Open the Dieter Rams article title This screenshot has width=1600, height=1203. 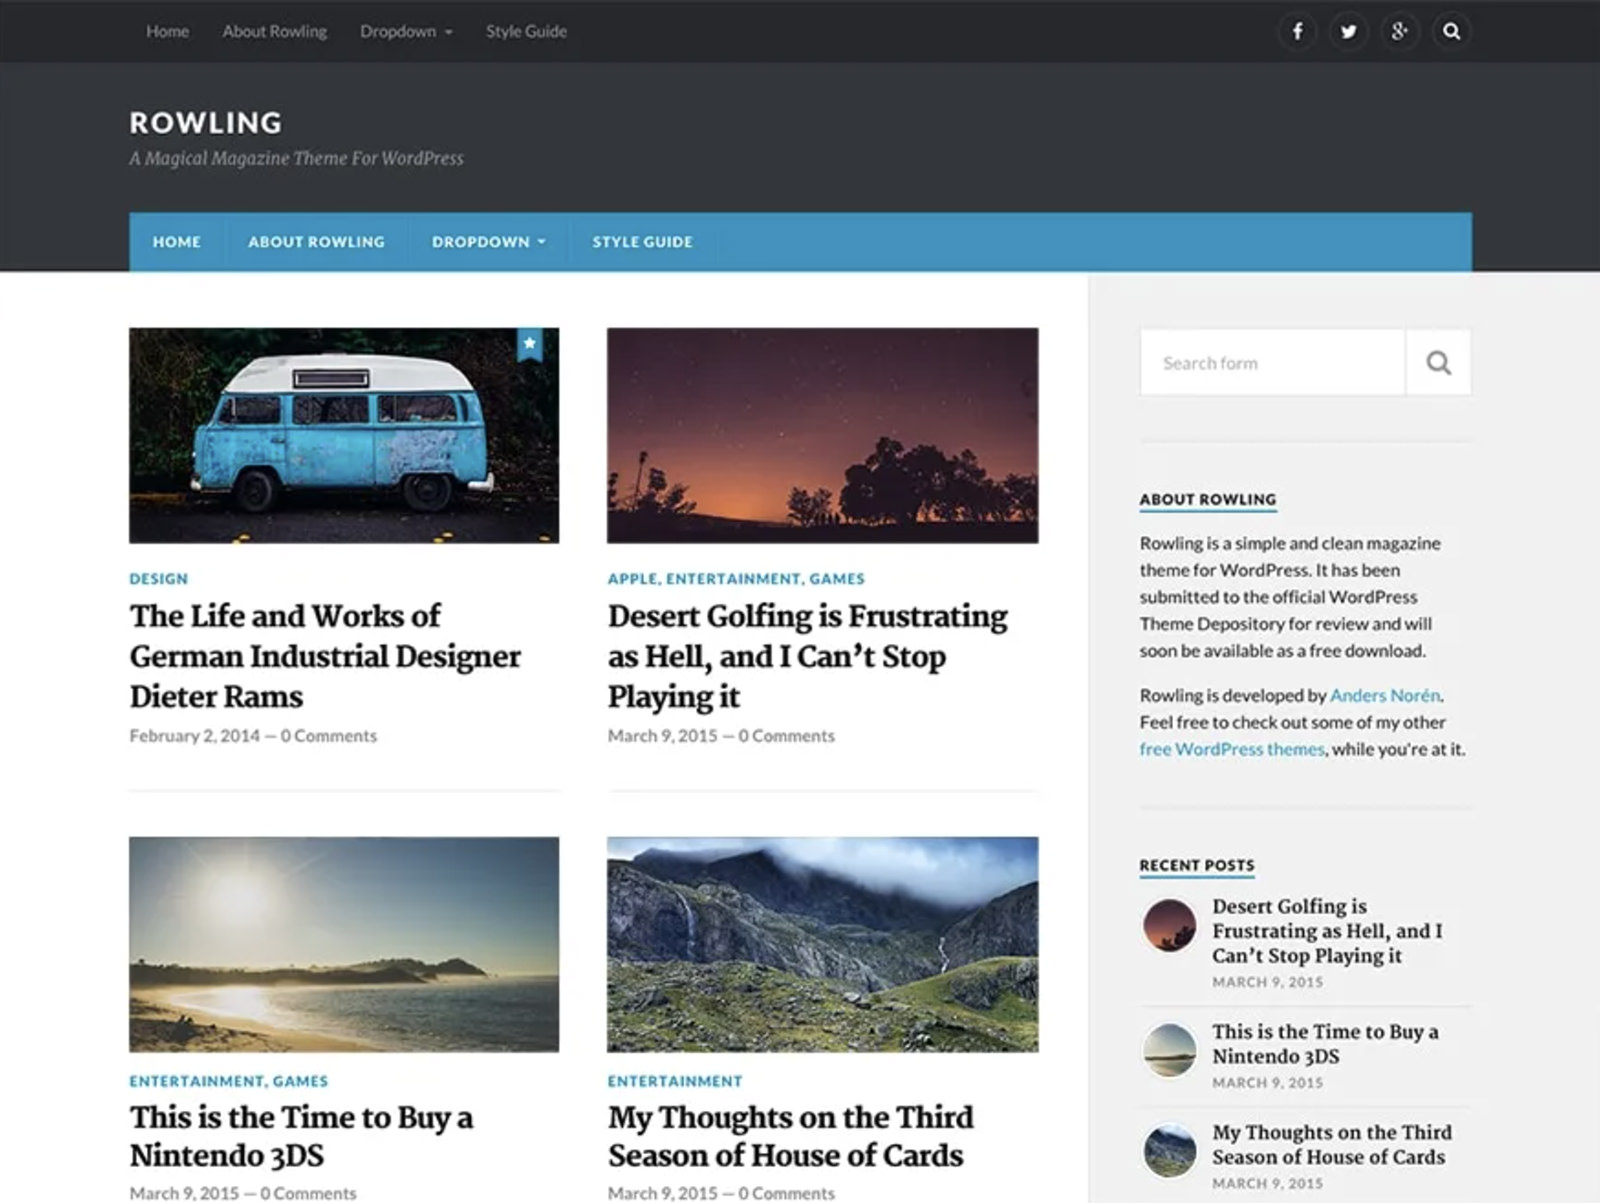324,656
